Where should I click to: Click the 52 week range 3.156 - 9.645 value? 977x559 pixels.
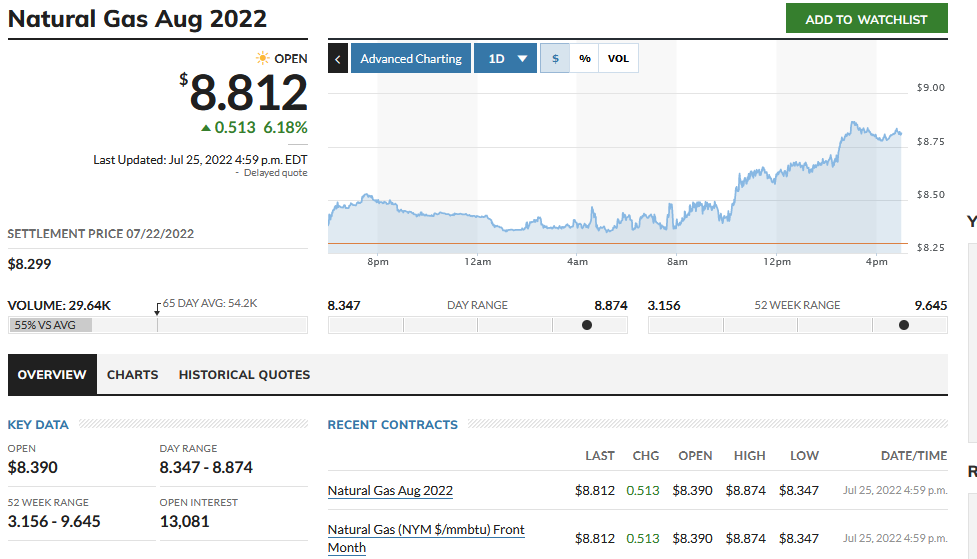[54, 521]
